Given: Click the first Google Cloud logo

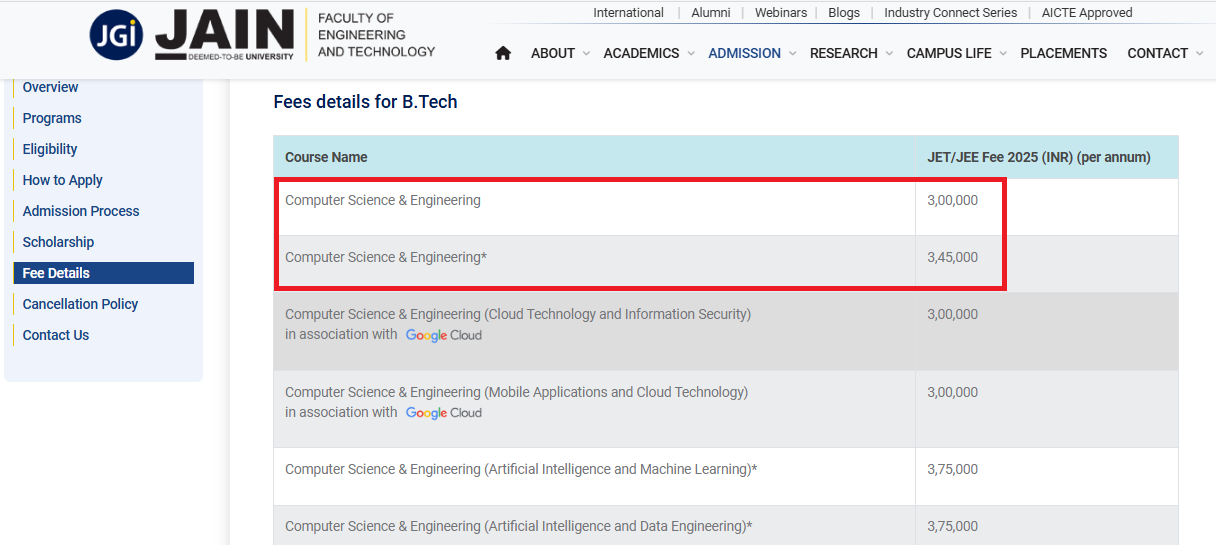Looking at the screenshot, I should pyautogui.click(x=444, y=335).
